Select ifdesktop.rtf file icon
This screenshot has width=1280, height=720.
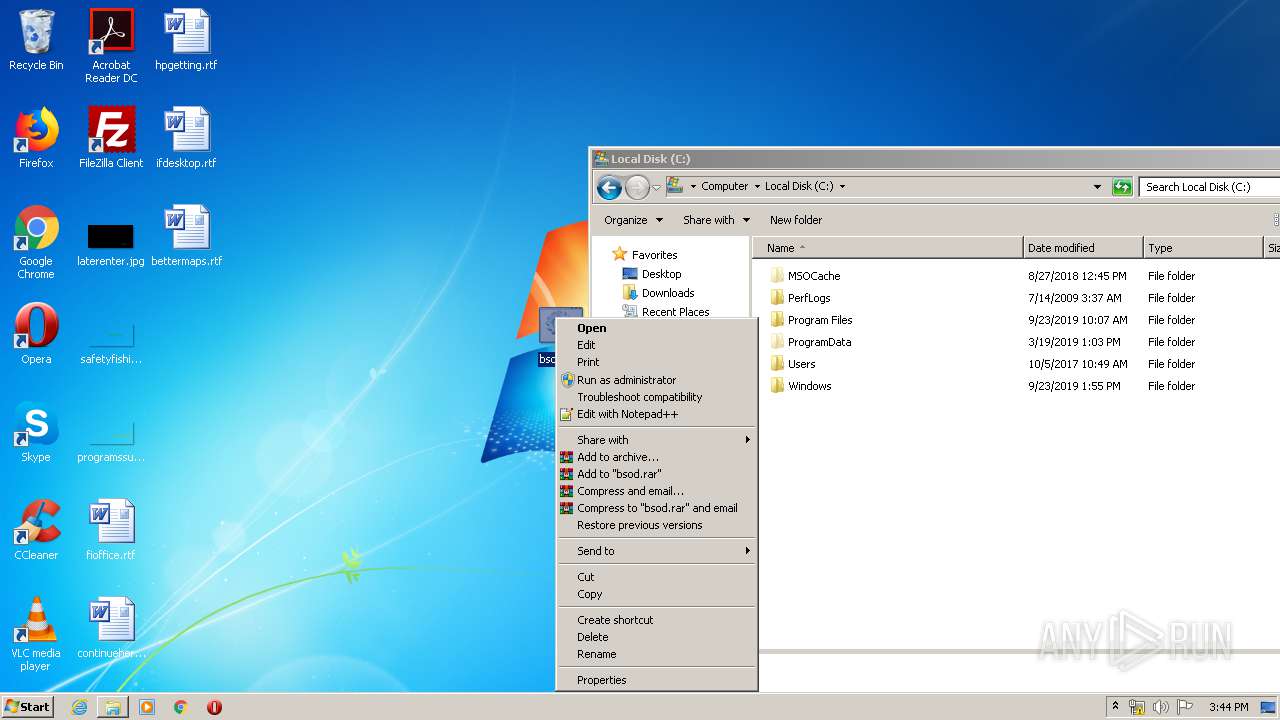(x=186, y=138)
